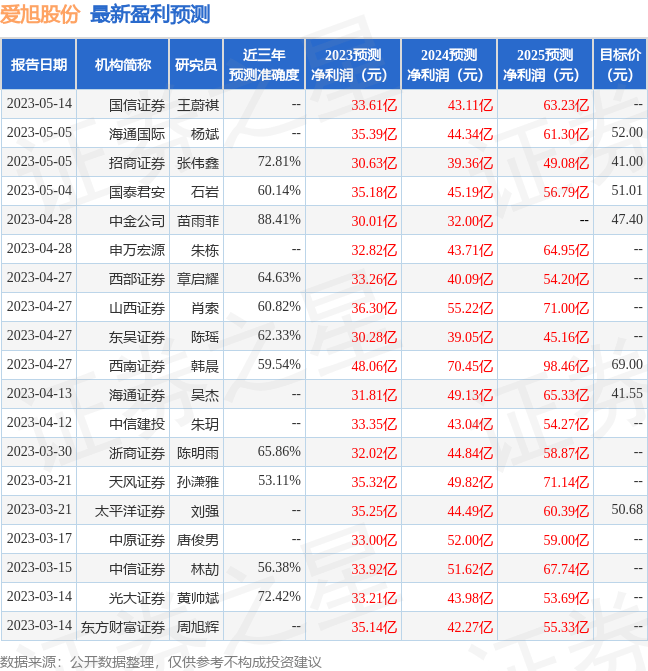Select the 机构简称 column header

122,65
